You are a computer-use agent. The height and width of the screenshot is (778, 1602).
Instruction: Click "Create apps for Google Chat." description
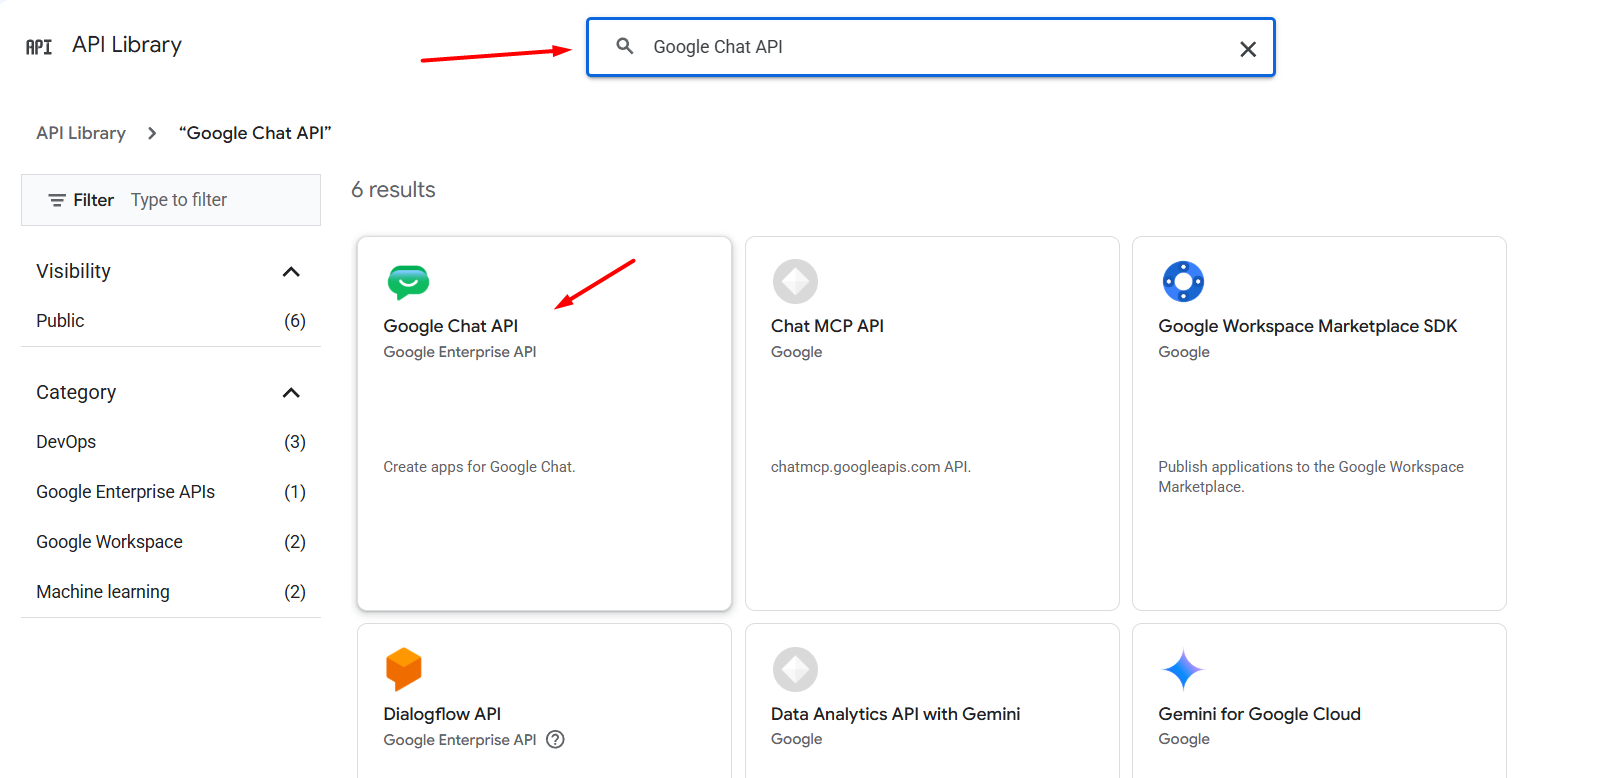[x=479, y=467]
